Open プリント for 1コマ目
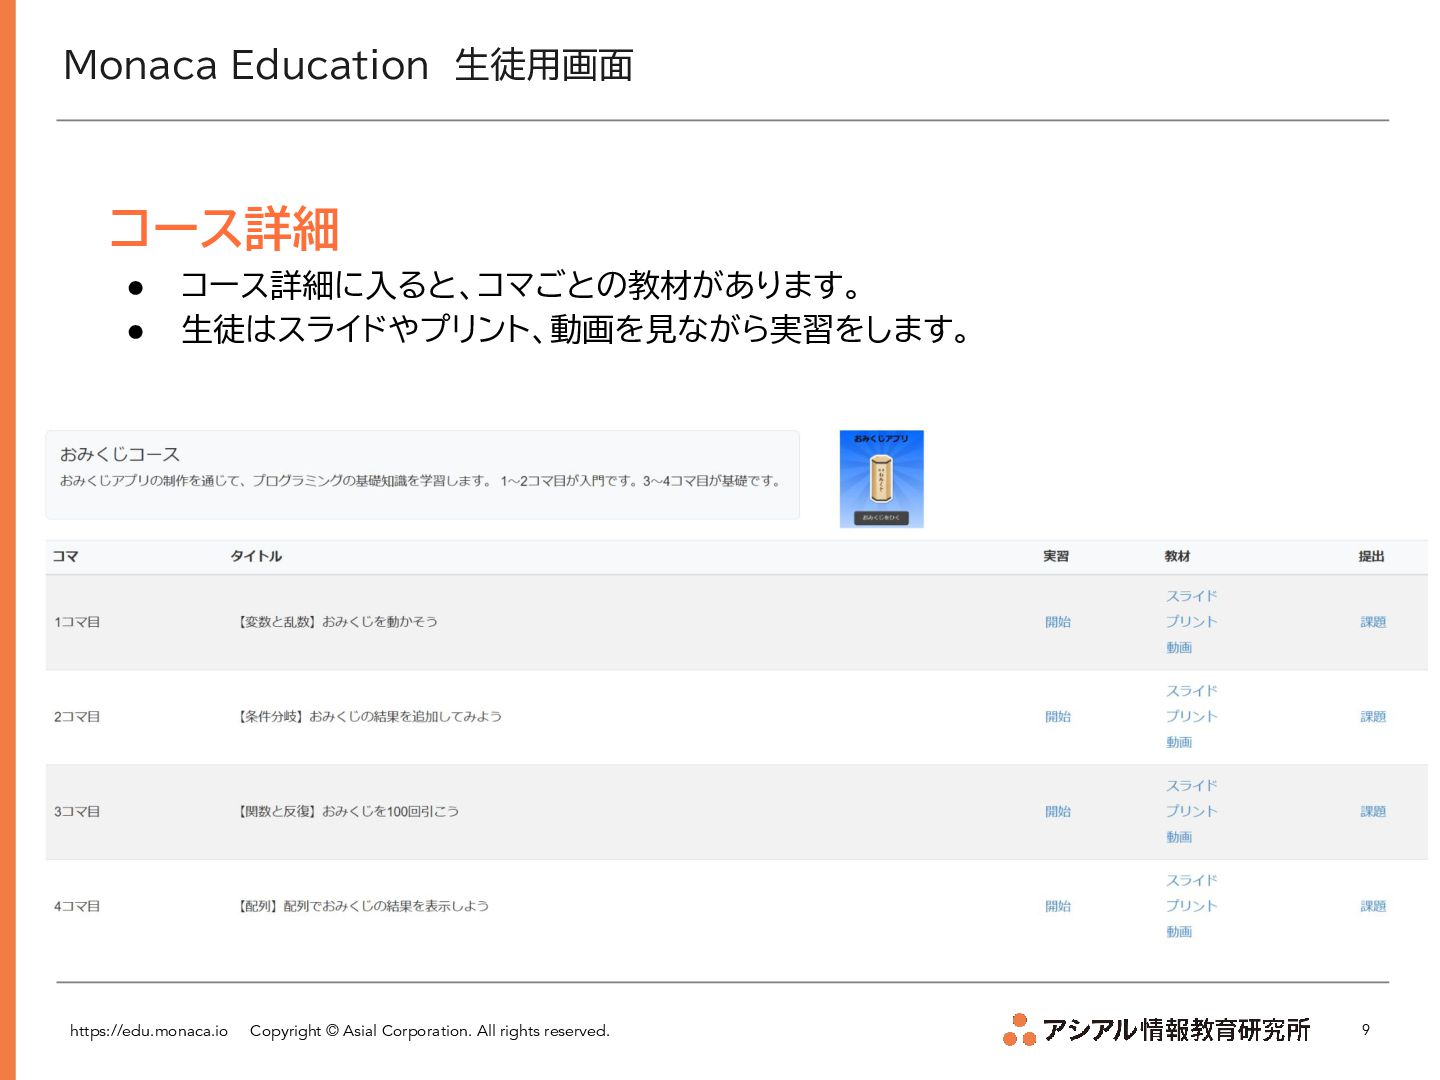1440x1080 pixels. point(1191,622)
